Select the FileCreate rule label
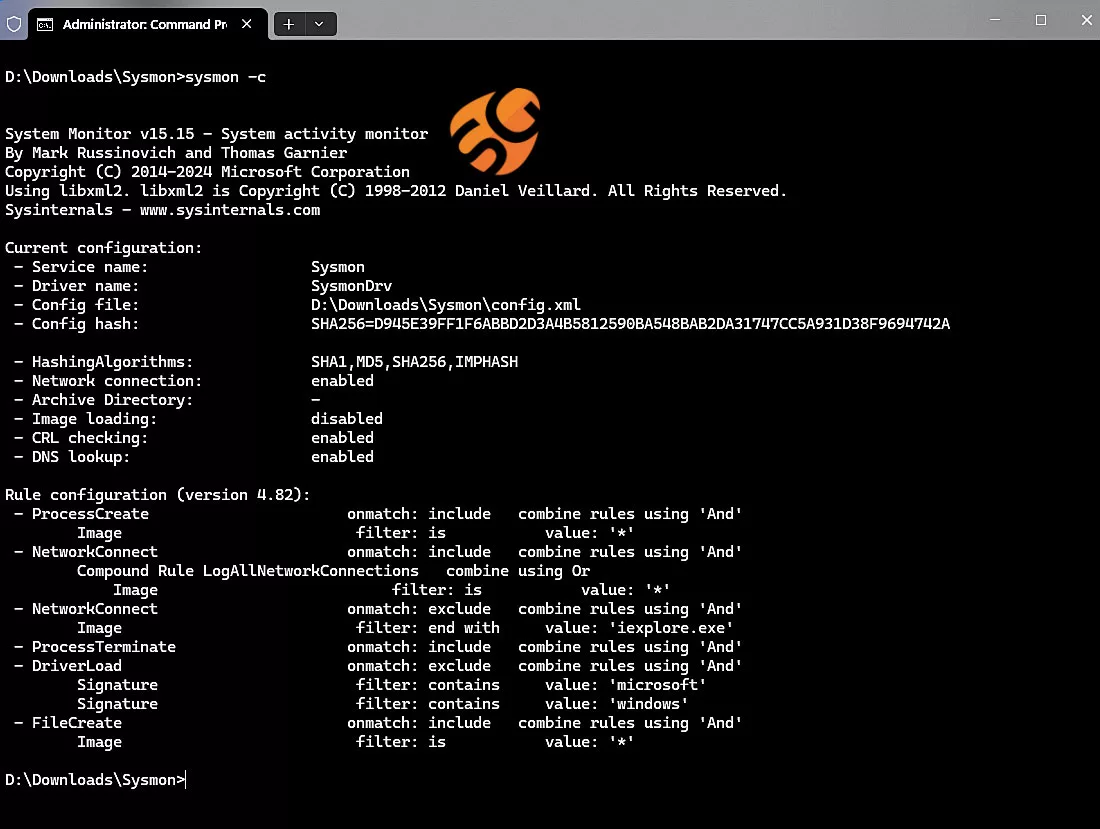 point(77,722)
